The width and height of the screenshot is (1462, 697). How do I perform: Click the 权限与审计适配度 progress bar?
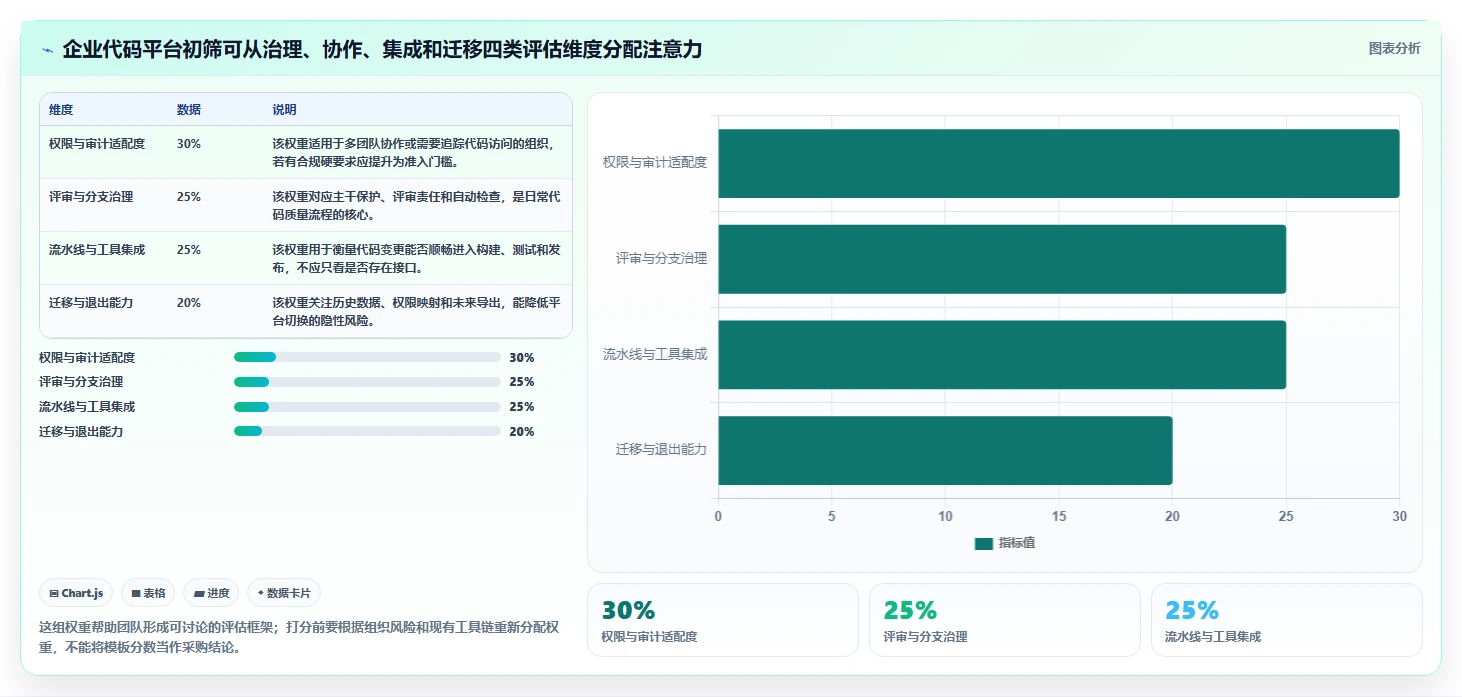tap(367, 357)
